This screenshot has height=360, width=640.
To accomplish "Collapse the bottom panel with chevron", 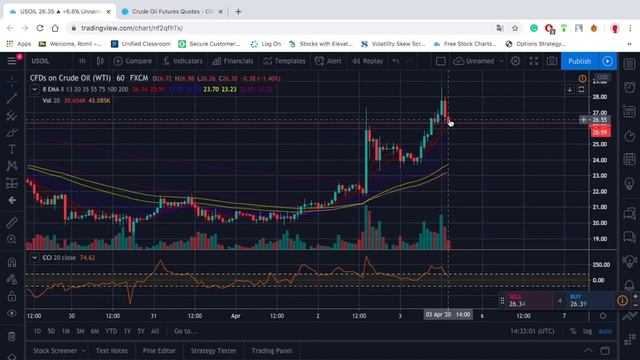I will (x=588, y=351).
